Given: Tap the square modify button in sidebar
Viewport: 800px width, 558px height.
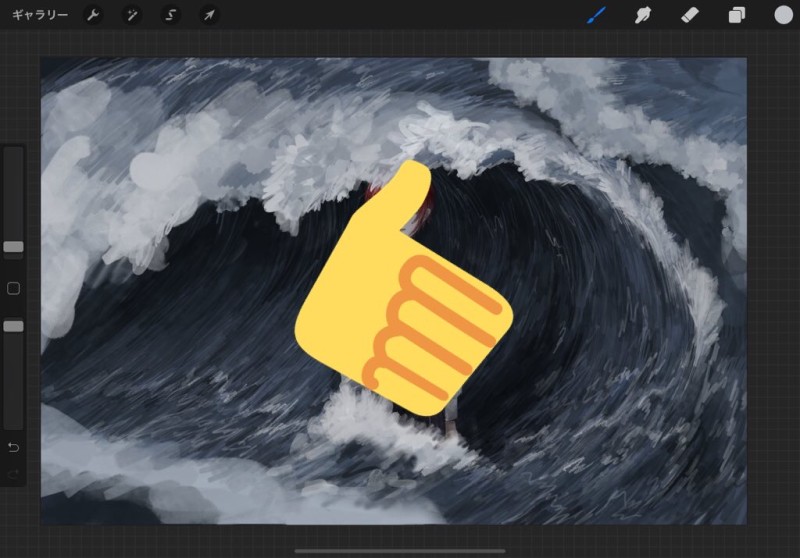Looking at the screenshot, I should (x=13, y=289).
